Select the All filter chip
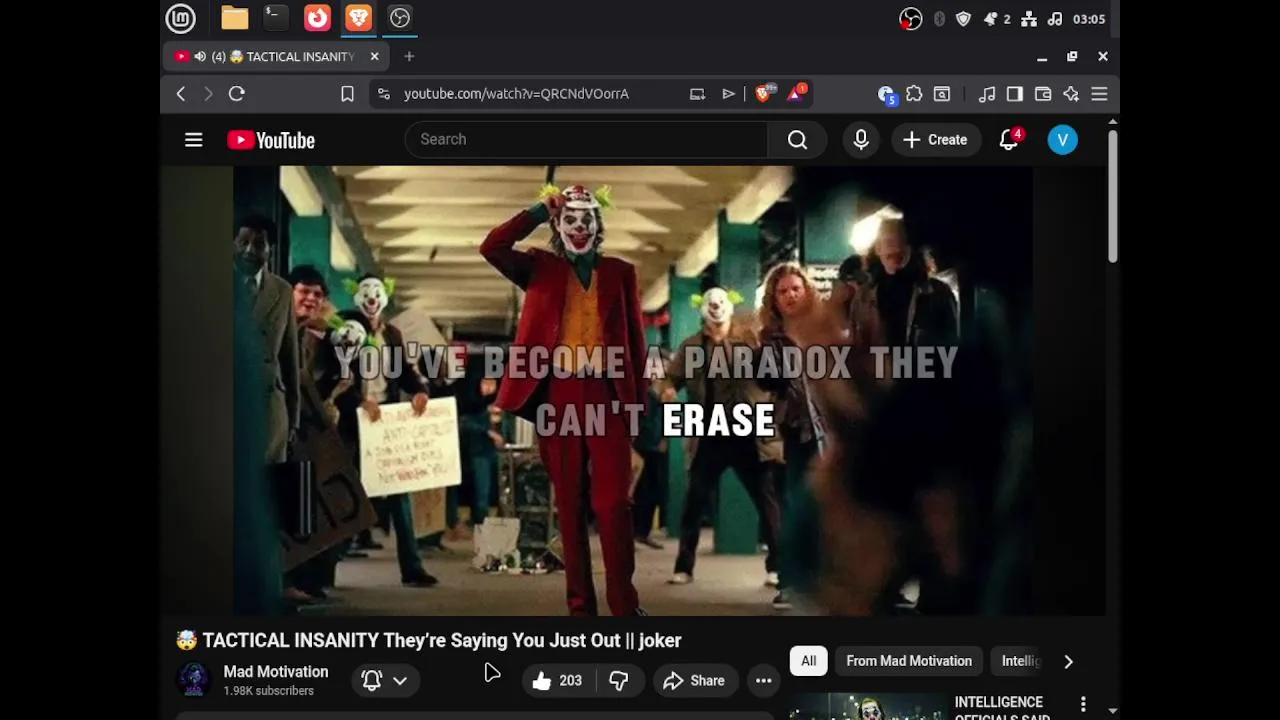Image resolution: width=1280 pixels, height=720 pixels. pos(808,661)
